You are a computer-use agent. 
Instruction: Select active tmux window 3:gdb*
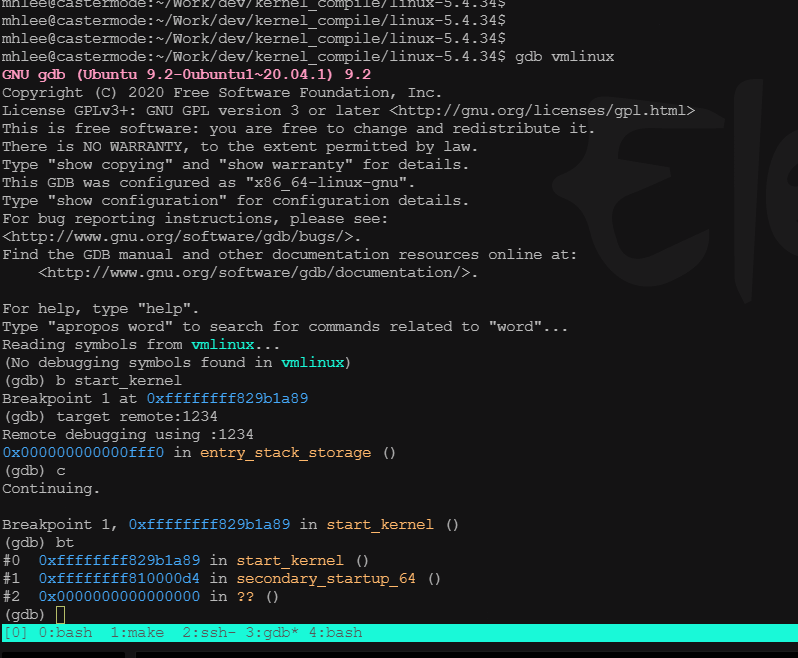click(271, 633)
